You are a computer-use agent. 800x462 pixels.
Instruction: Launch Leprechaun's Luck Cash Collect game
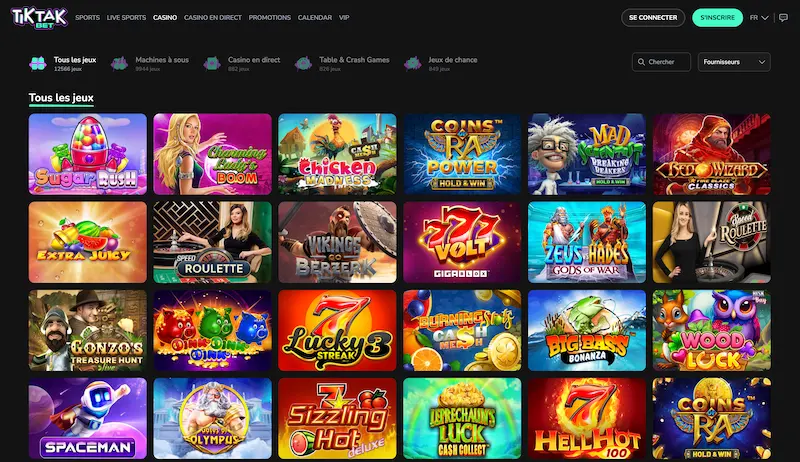(x=462, y=419)
